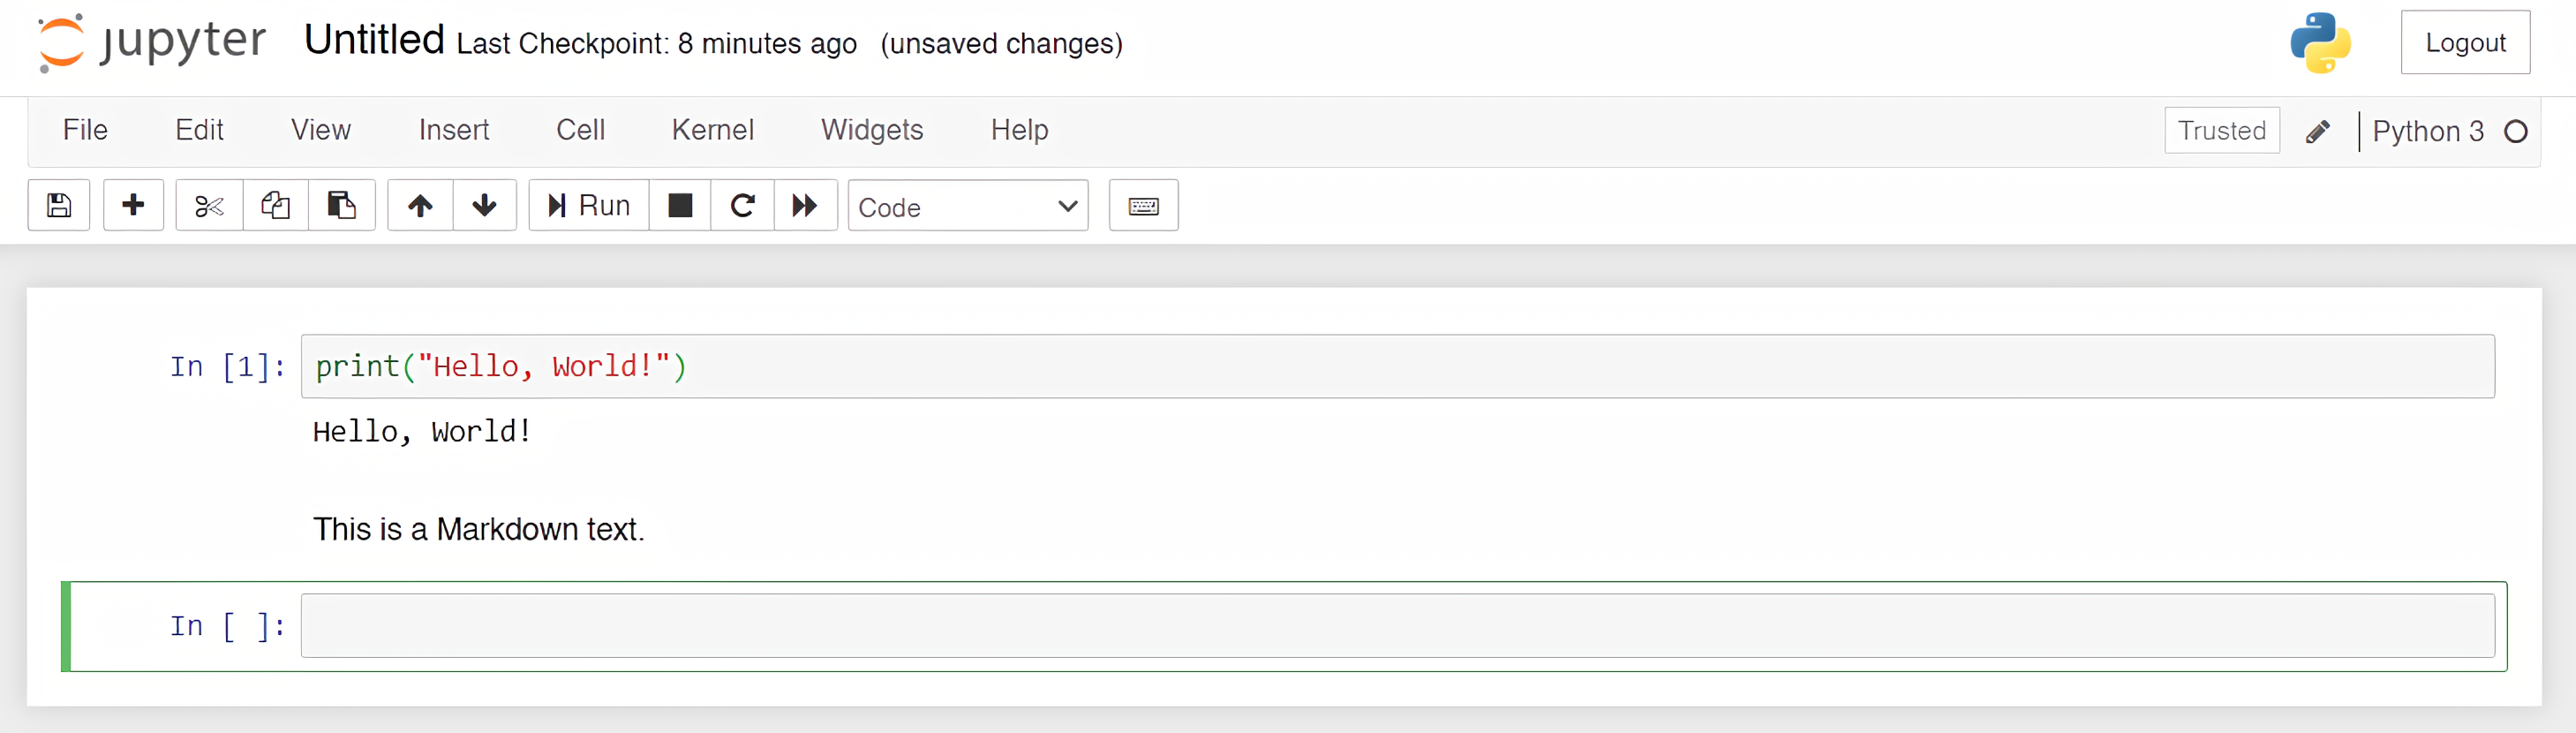Restart the kernel with the circular arrow icon
Screen dimensions: 2576x733
click(742, 206)
